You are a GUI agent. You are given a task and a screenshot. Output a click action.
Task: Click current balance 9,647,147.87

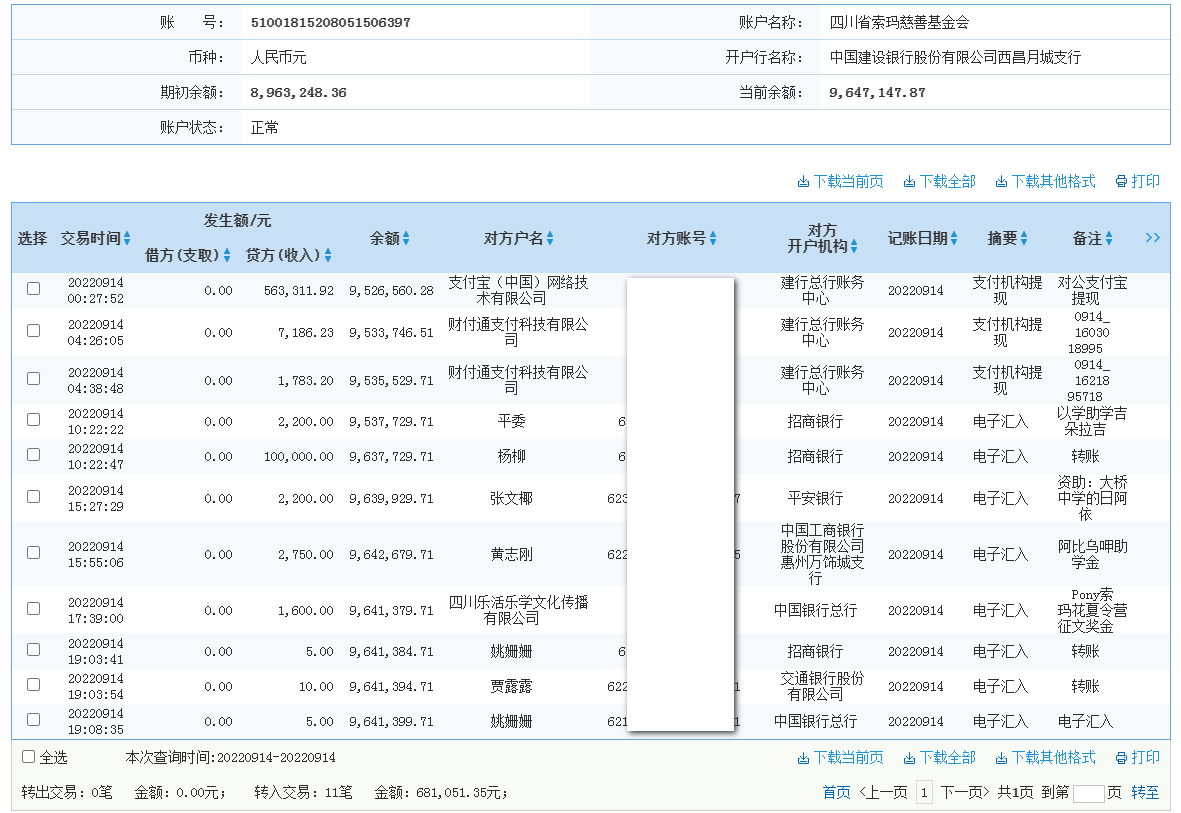877,93
